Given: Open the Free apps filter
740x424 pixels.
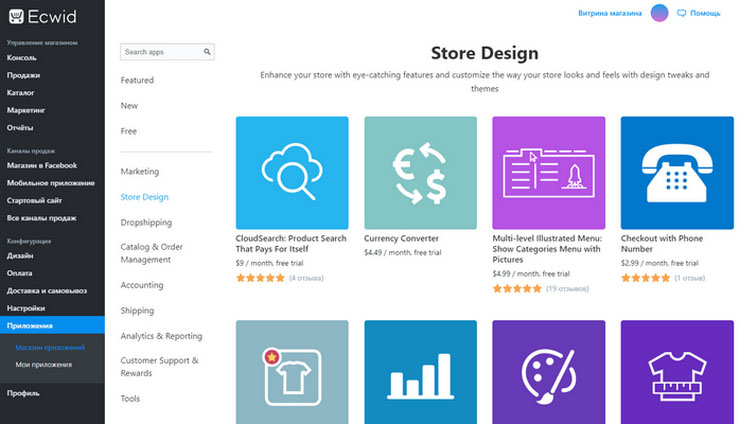Looking at the screenshot, I should (129, 131).
